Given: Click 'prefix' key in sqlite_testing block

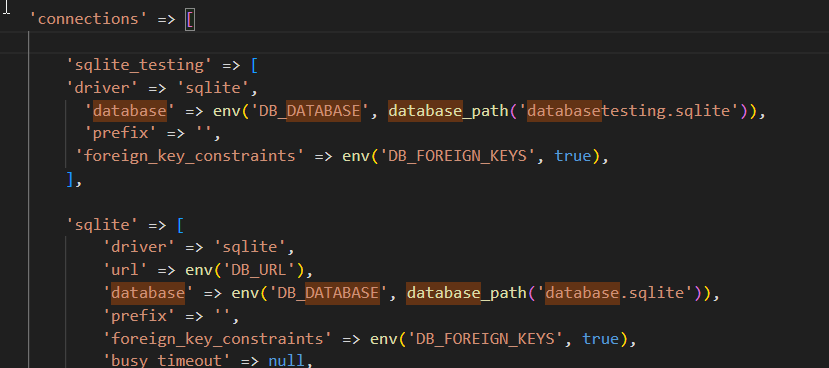Looking at the screenshot, I should coord(121,133).
